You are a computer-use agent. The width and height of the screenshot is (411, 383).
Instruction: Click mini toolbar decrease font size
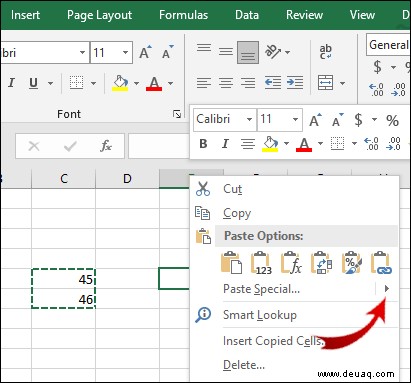point(337,120)
